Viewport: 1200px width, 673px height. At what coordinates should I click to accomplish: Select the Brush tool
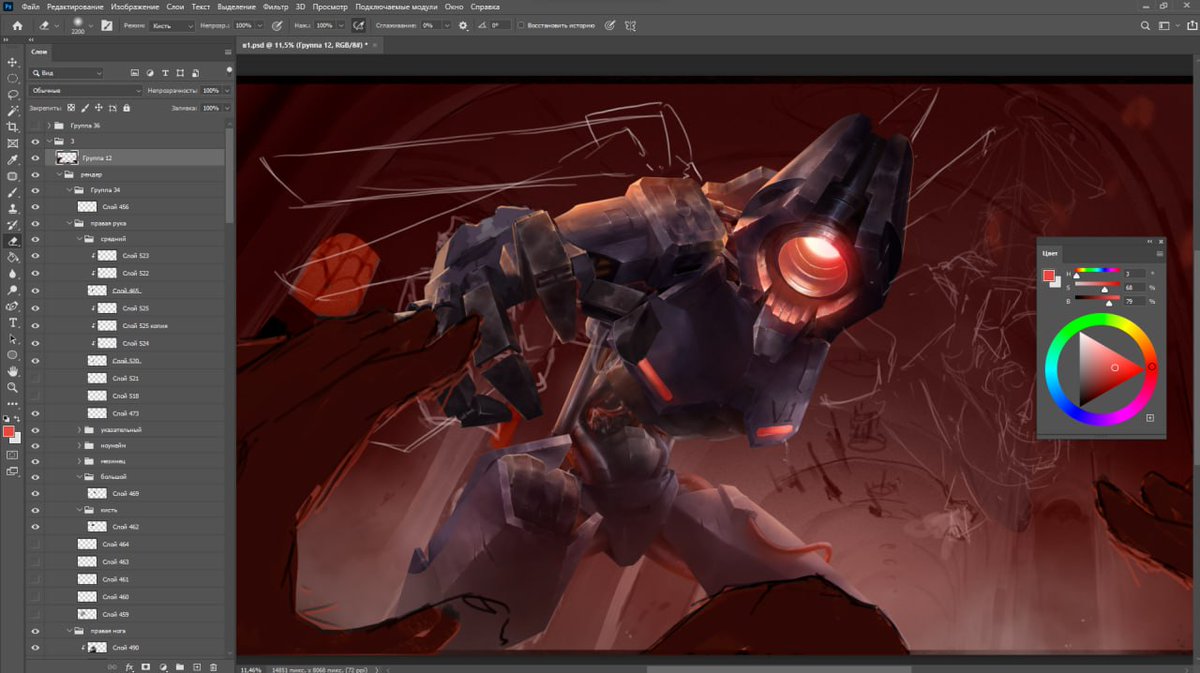point(12,192)
